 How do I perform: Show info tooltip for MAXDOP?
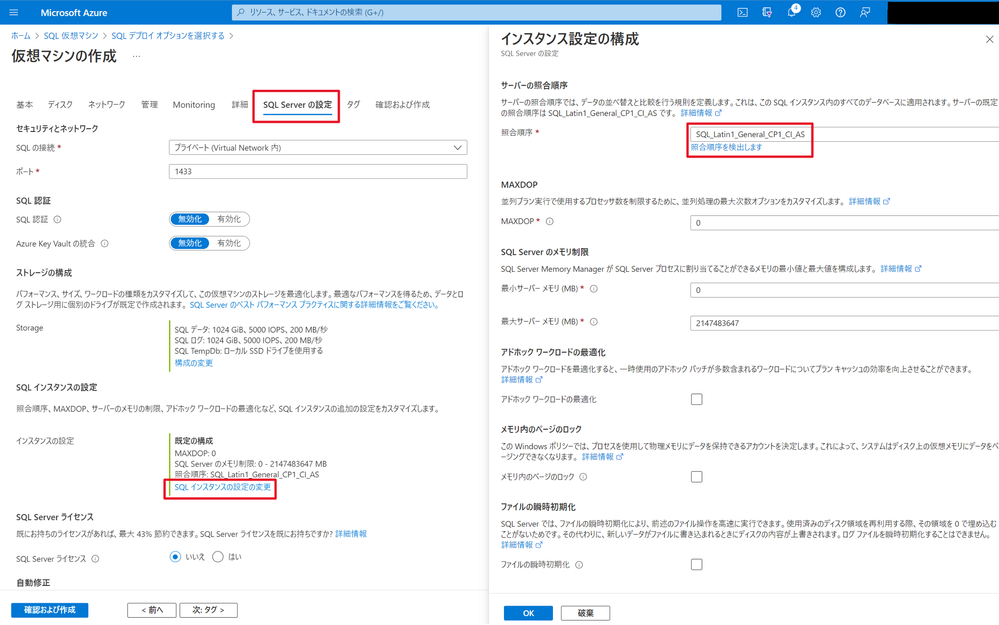pos(550,222)
